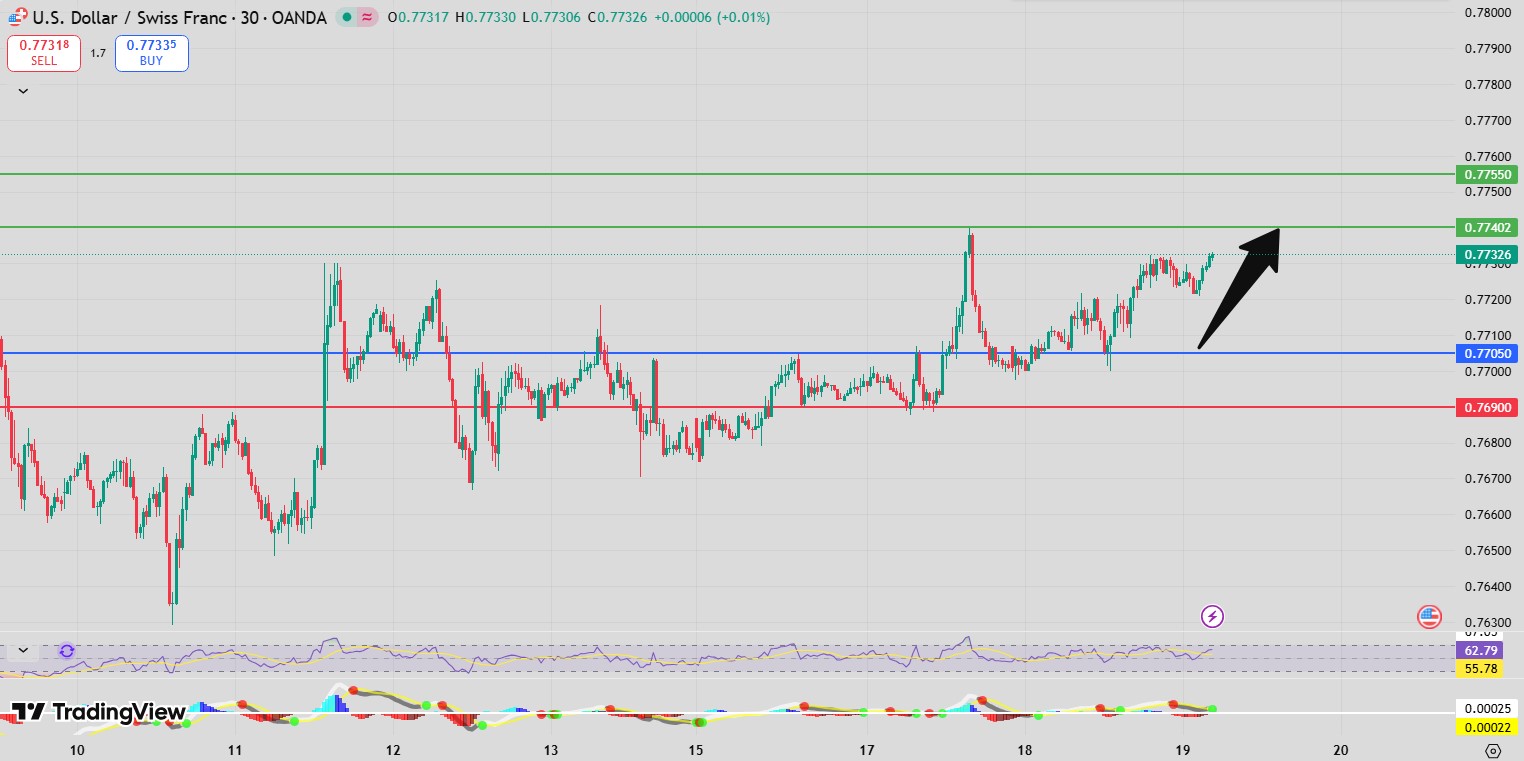Click date label 19 on time axis

(x=1183, y=750)
